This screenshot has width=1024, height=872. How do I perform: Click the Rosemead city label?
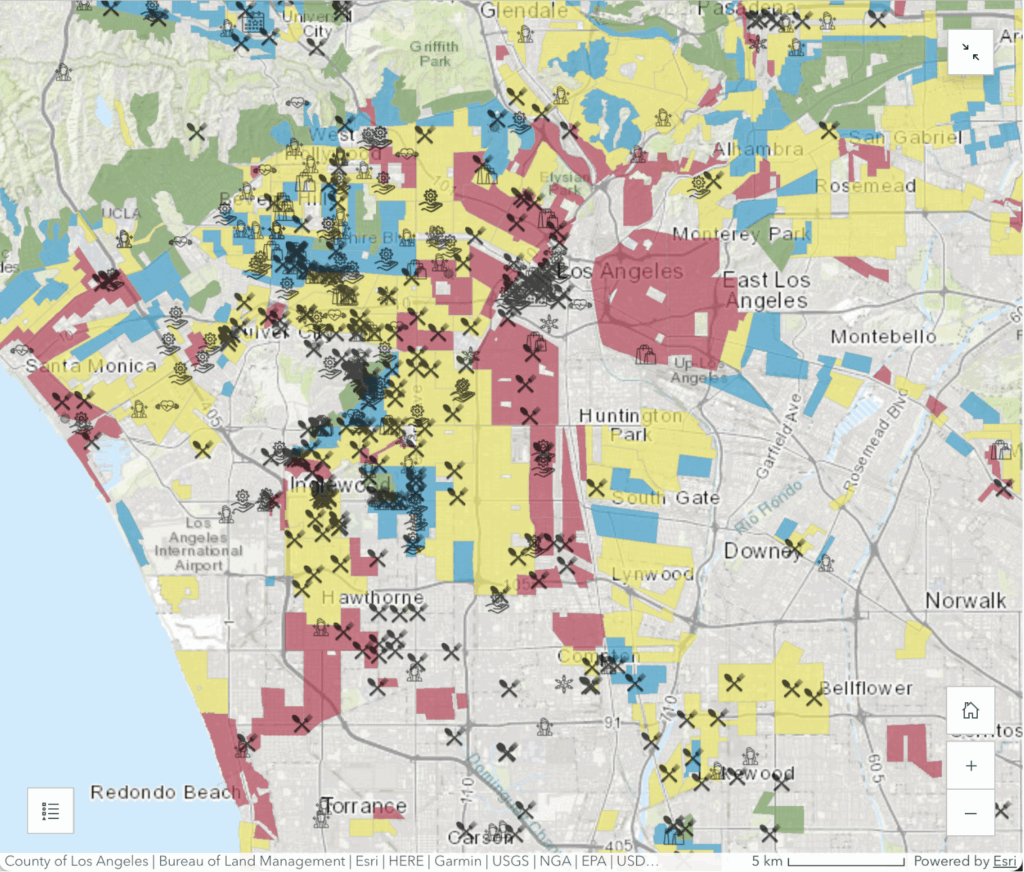[865, 186]
